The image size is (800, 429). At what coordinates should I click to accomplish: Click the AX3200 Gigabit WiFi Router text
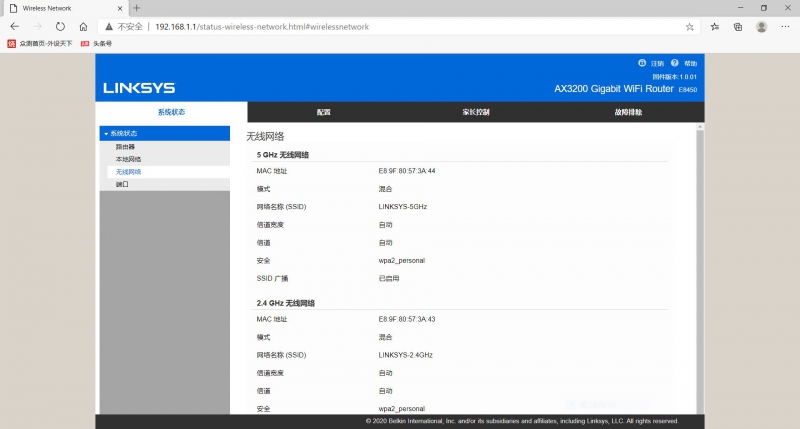(x=614, y=89)
